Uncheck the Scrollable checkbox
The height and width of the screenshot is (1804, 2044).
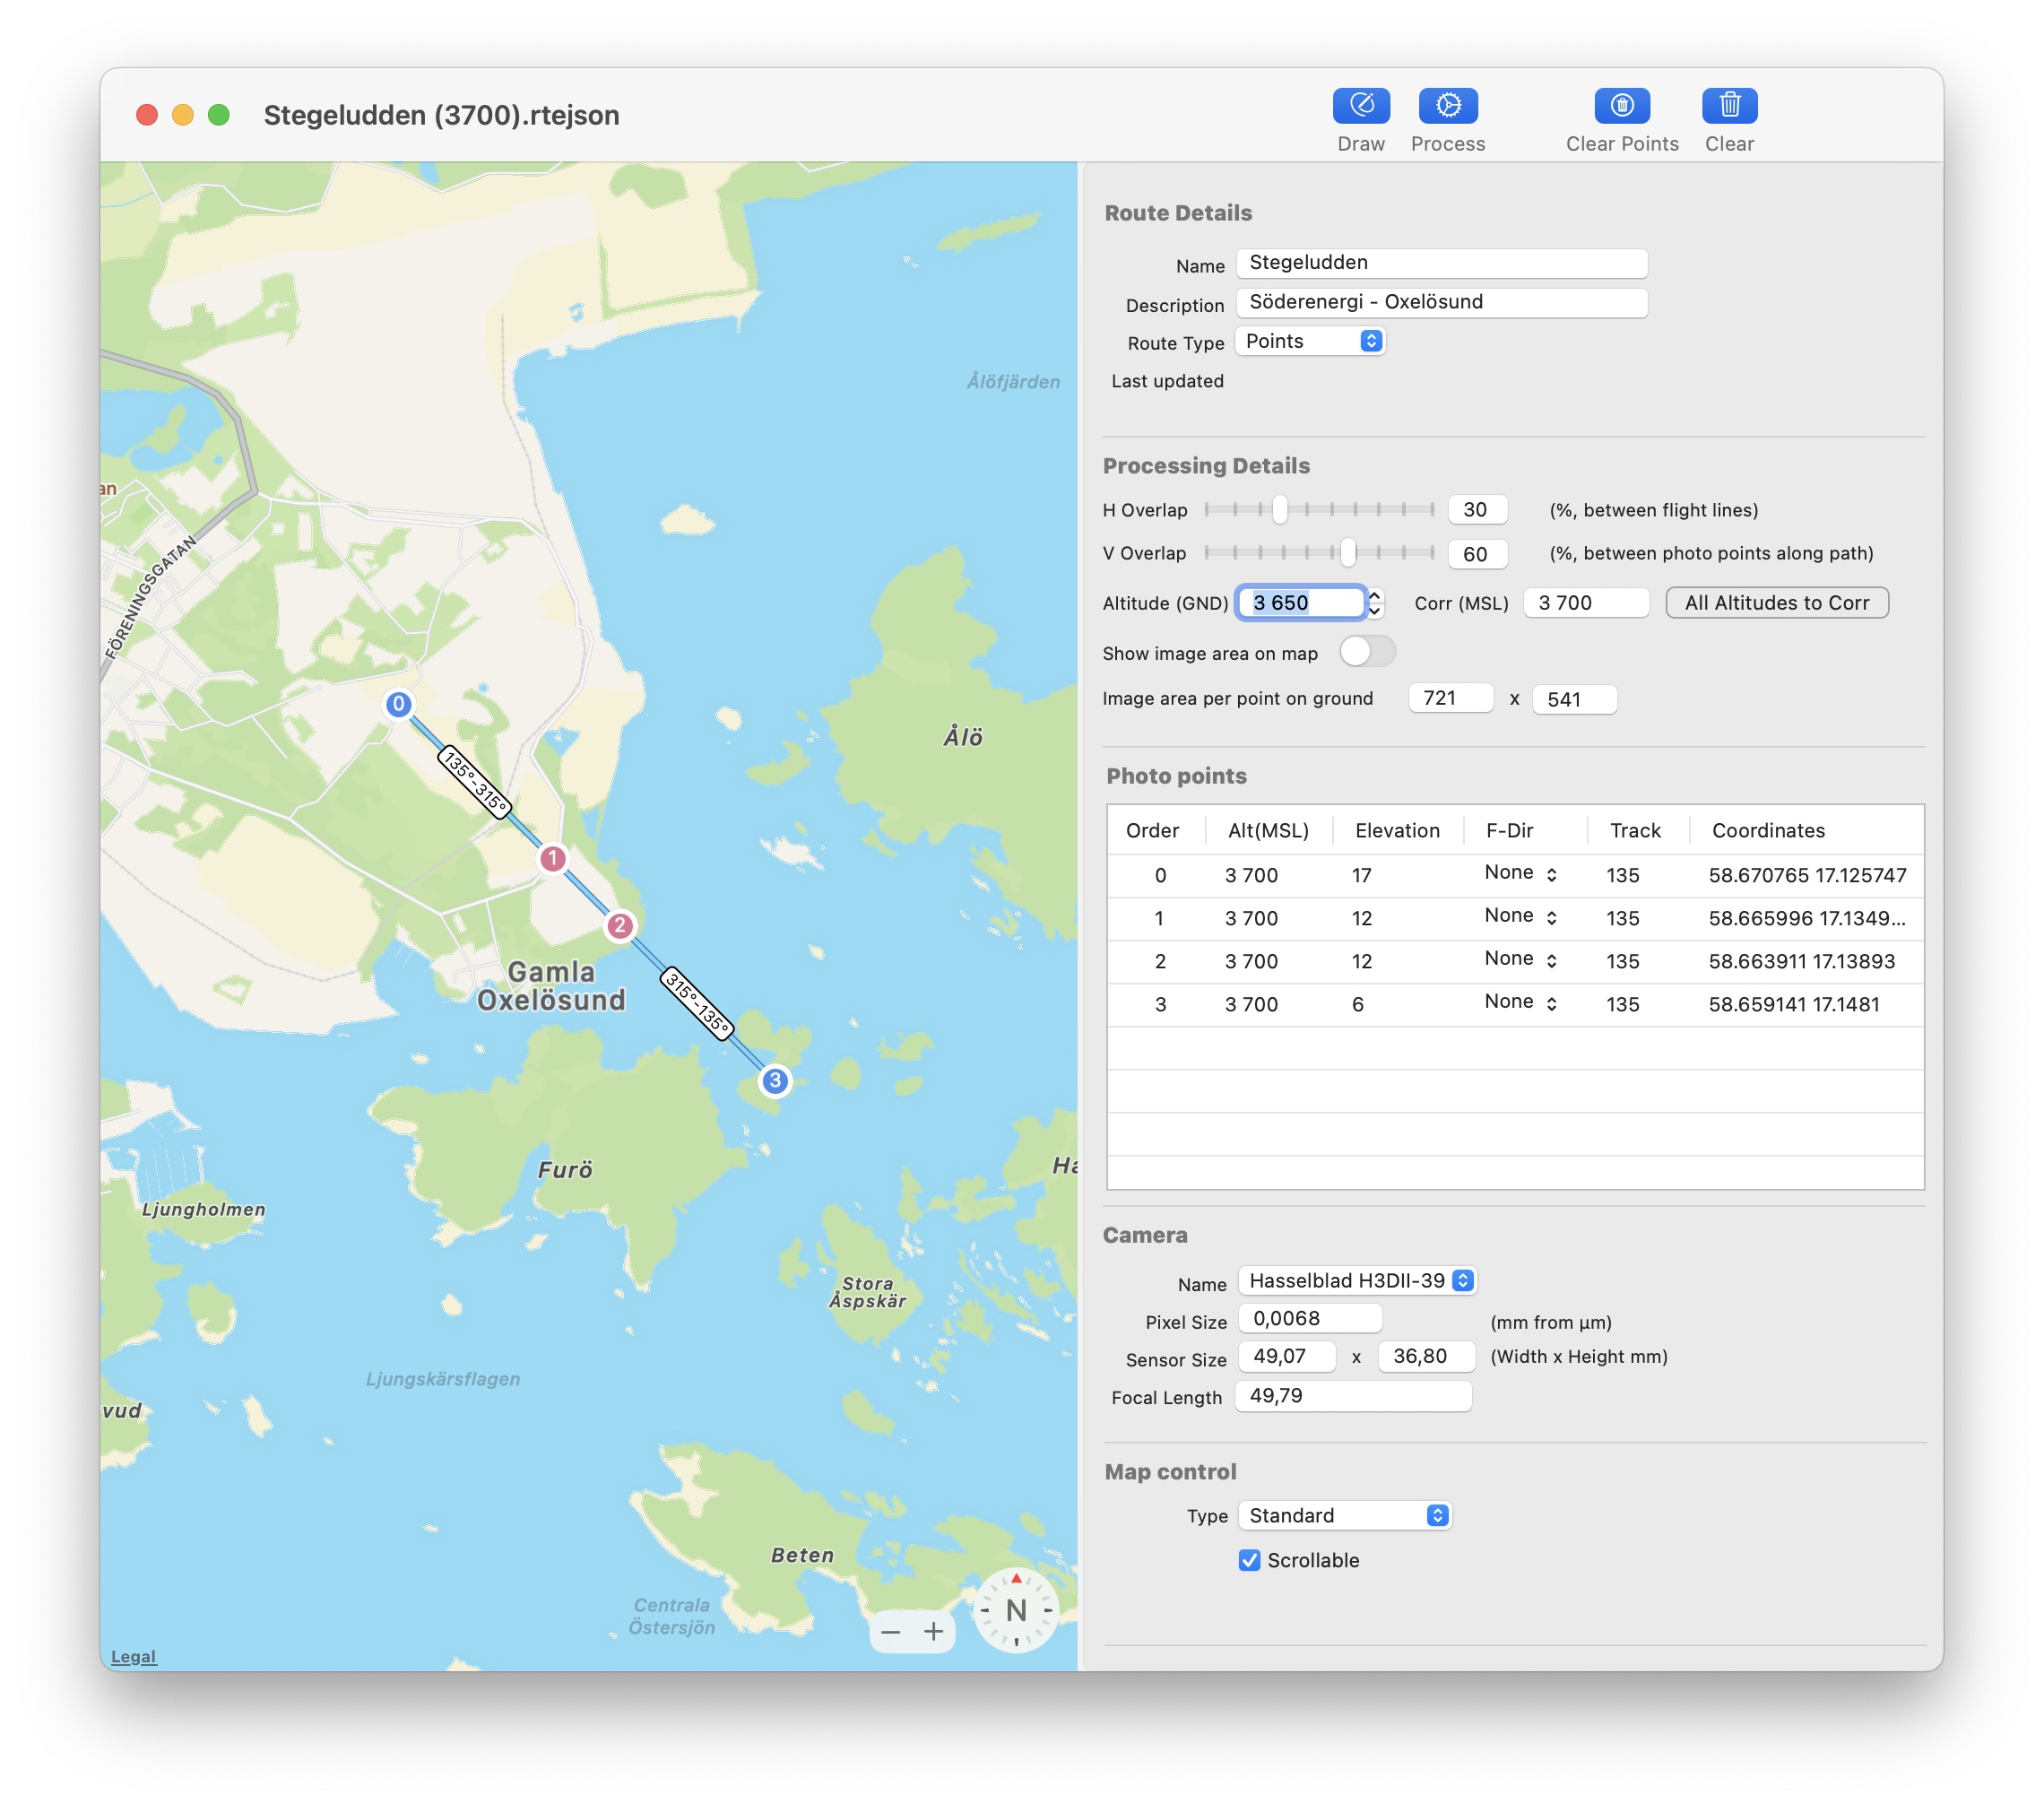click(x=1249, y=1560)
